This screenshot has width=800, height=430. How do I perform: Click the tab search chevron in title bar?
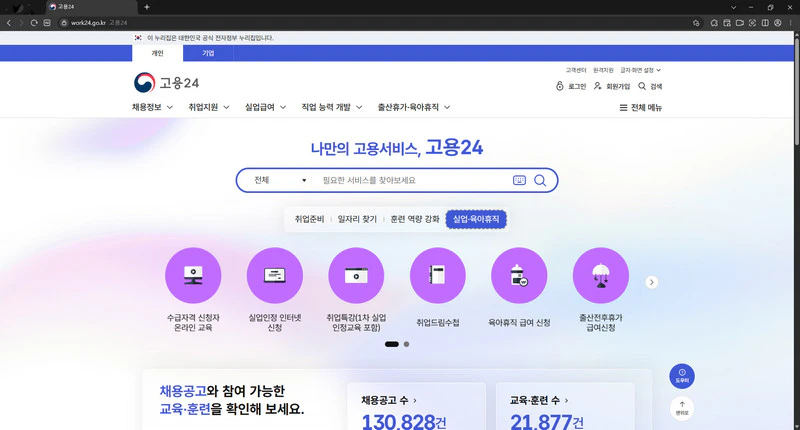coord(733,7)
